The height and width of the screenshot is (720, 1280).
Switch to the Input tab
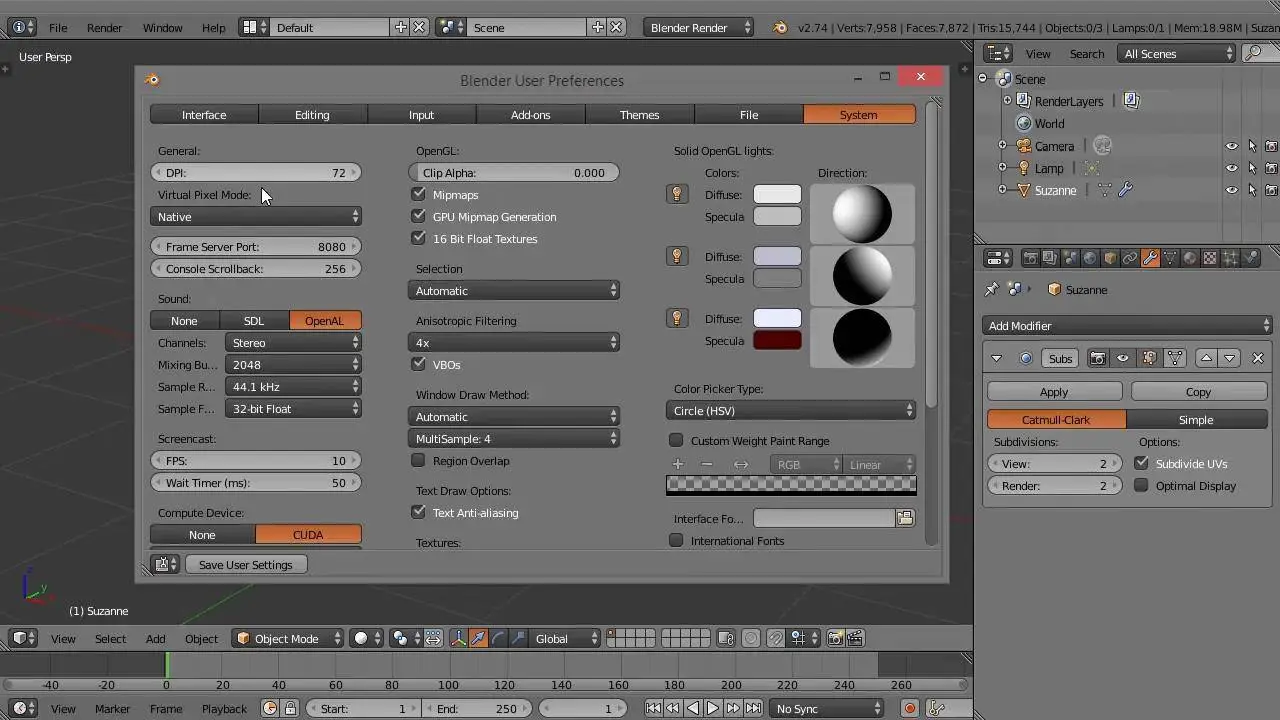point(422,115)
